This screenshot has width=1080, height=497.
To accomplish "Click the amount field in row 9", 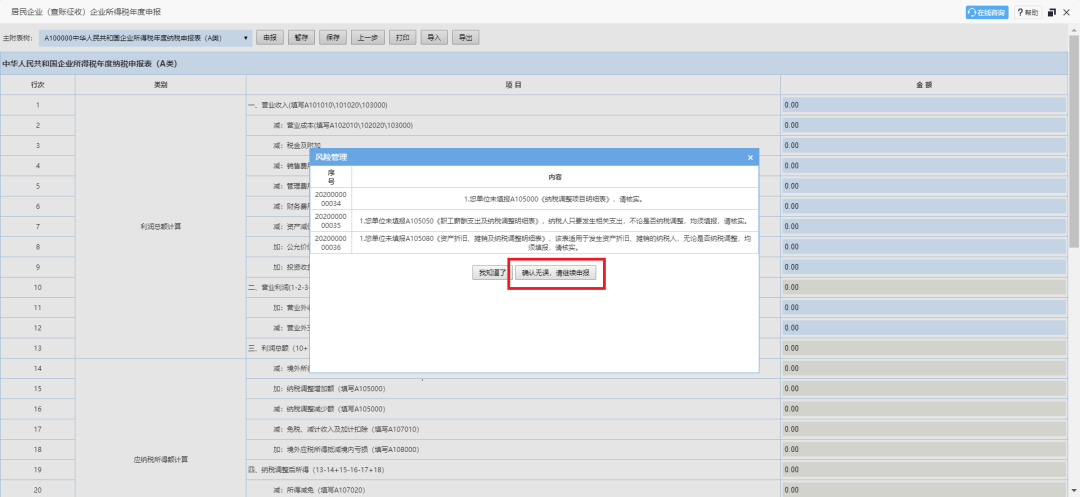I will click(x=924, y=267).
